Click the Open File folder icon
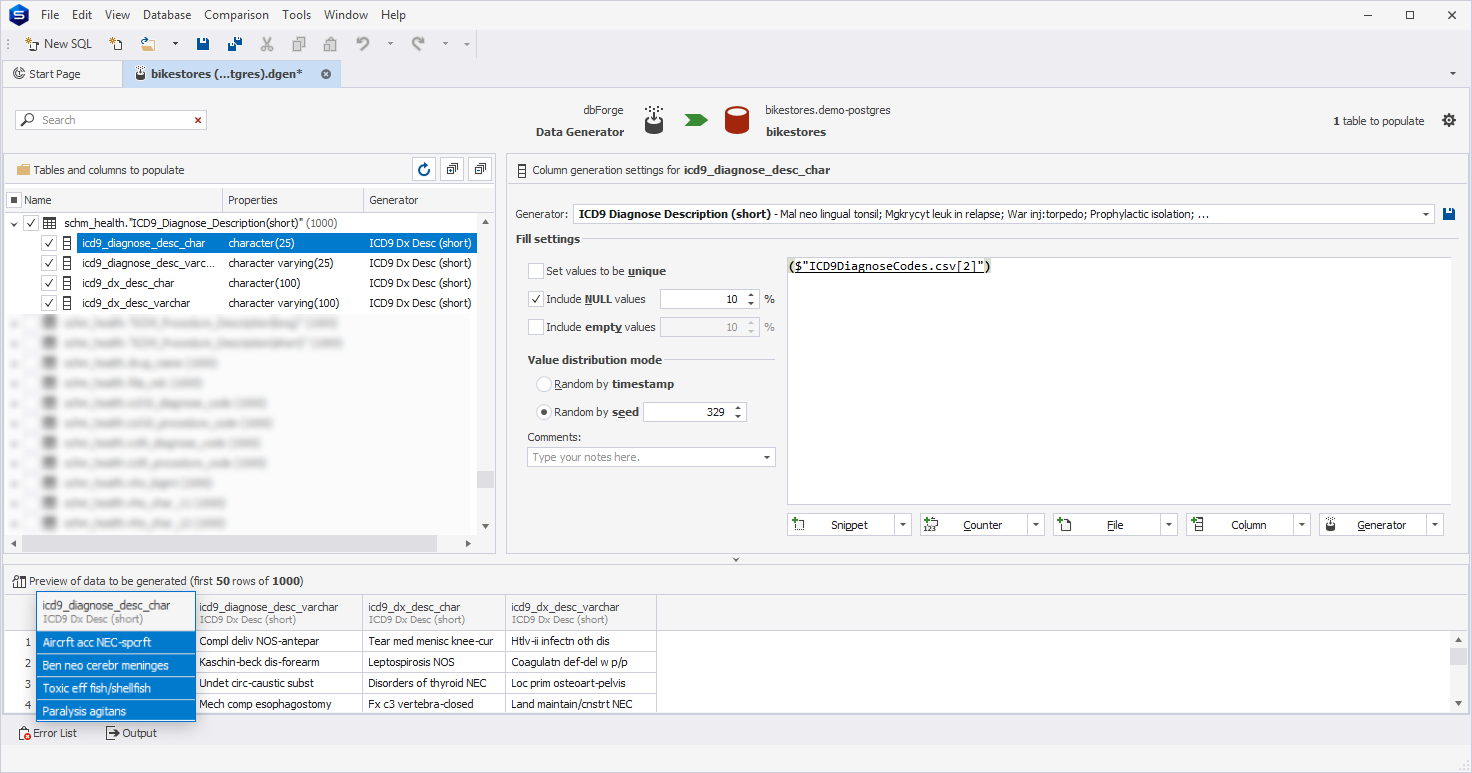The height and width of the screenshot is (773, 1472). [148, 44]
